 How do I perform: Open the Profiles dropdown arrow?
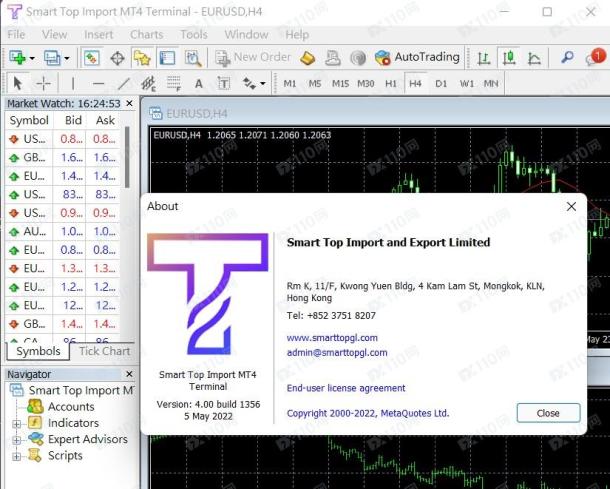[67, 59]
